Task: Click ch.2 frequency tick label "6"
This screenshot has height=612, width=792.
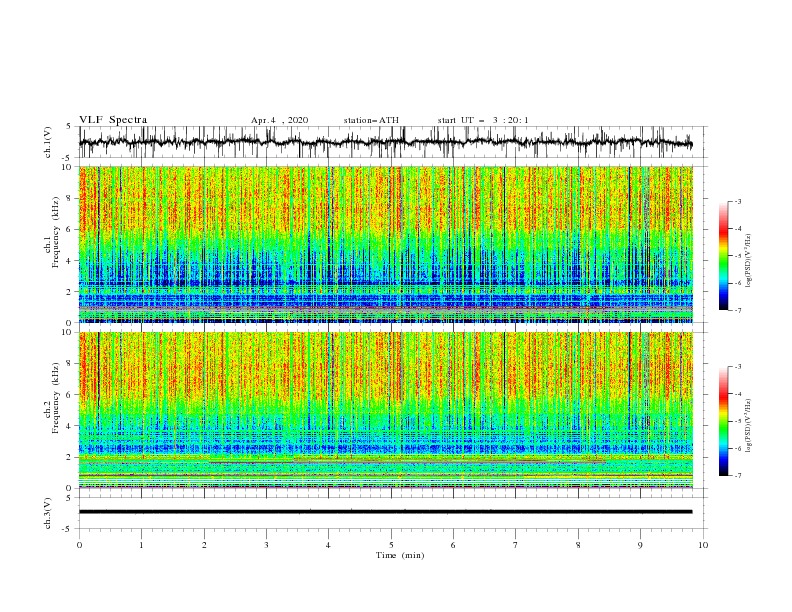Action: (x=71, y=395)
